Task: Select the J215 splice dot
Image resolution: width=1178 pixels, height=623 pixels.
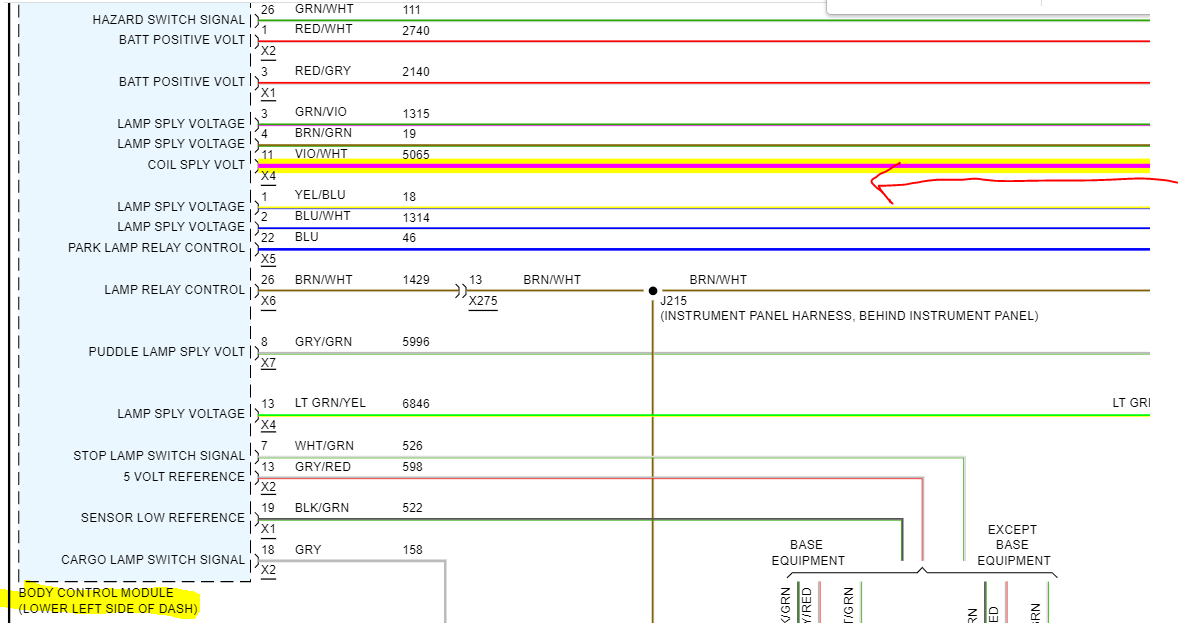Action: [x=653, y=291]
